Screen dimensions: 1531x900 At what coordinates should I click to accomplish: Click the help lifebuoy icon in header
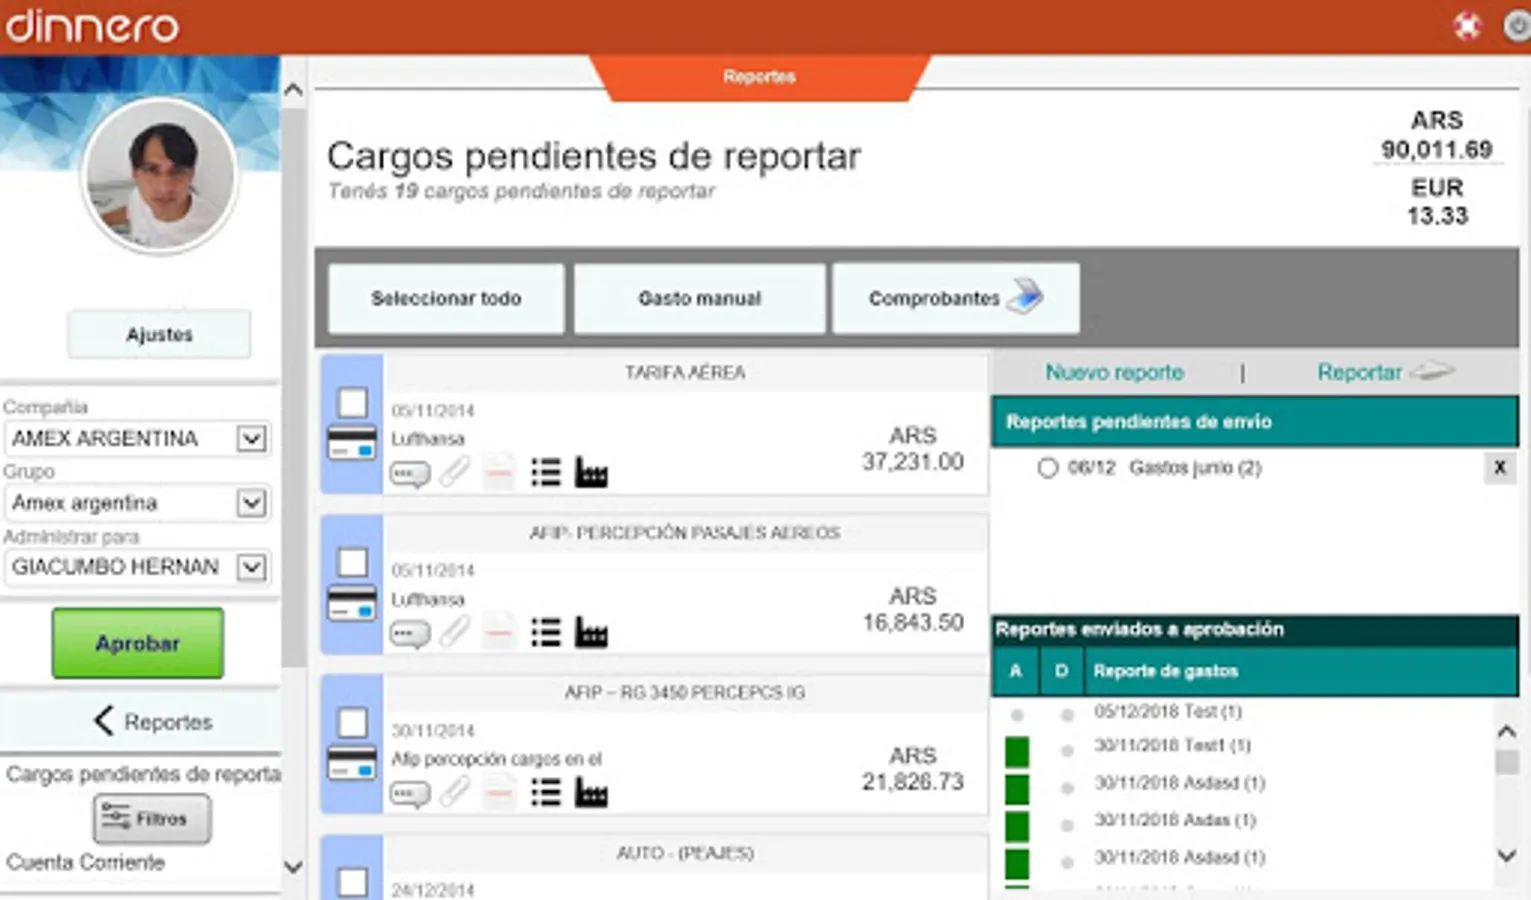1467,26
